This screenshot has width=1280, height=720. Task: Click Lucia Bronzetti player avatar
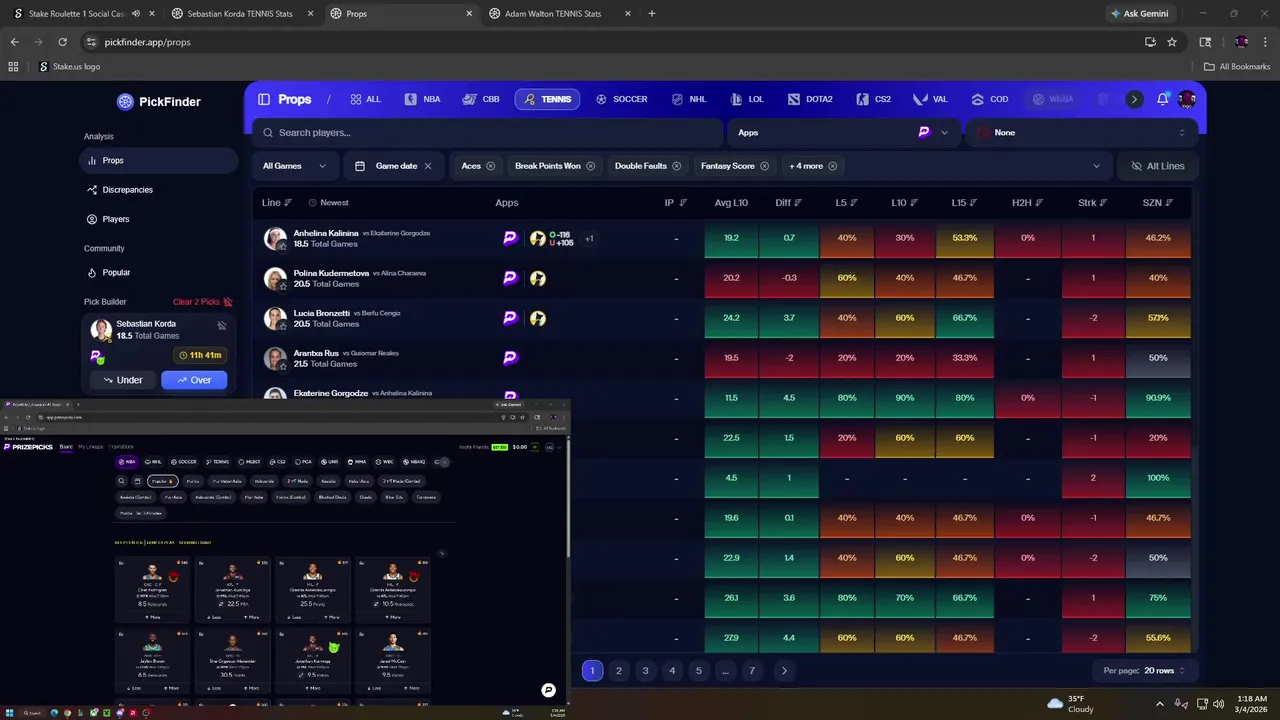pyautogui.click(x=275, y=318)
